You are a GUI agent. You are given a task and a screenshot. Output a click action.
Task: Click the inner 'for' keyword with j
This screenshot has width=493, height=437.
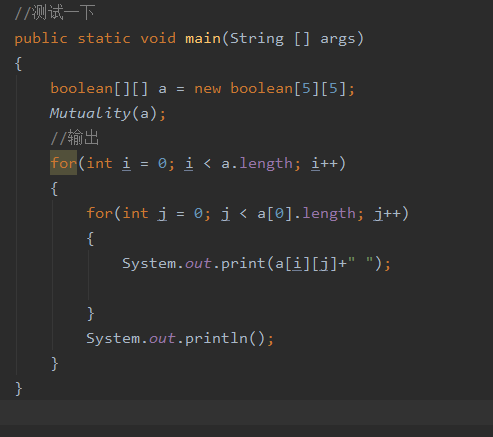[99, 213]
